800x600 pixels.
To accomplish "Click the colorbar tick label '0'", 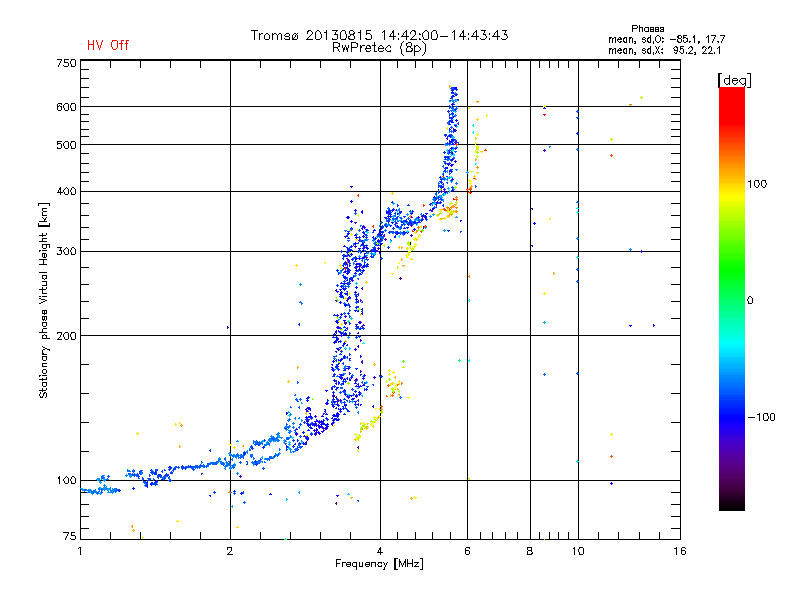I will [x=750, y=301].
